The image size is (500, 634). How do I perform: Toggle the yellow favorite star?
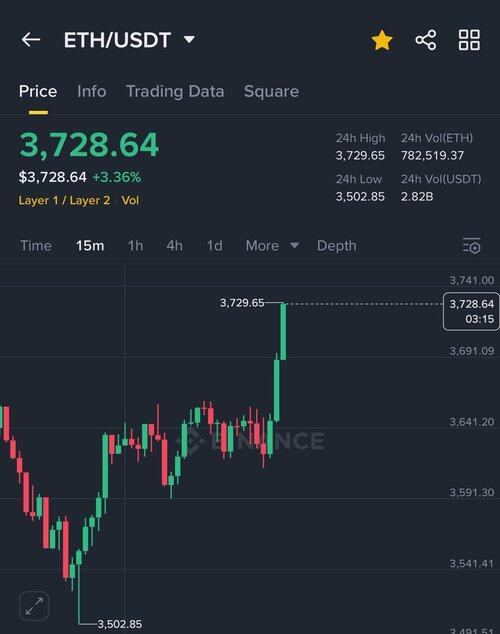click(x=382, y=40)
